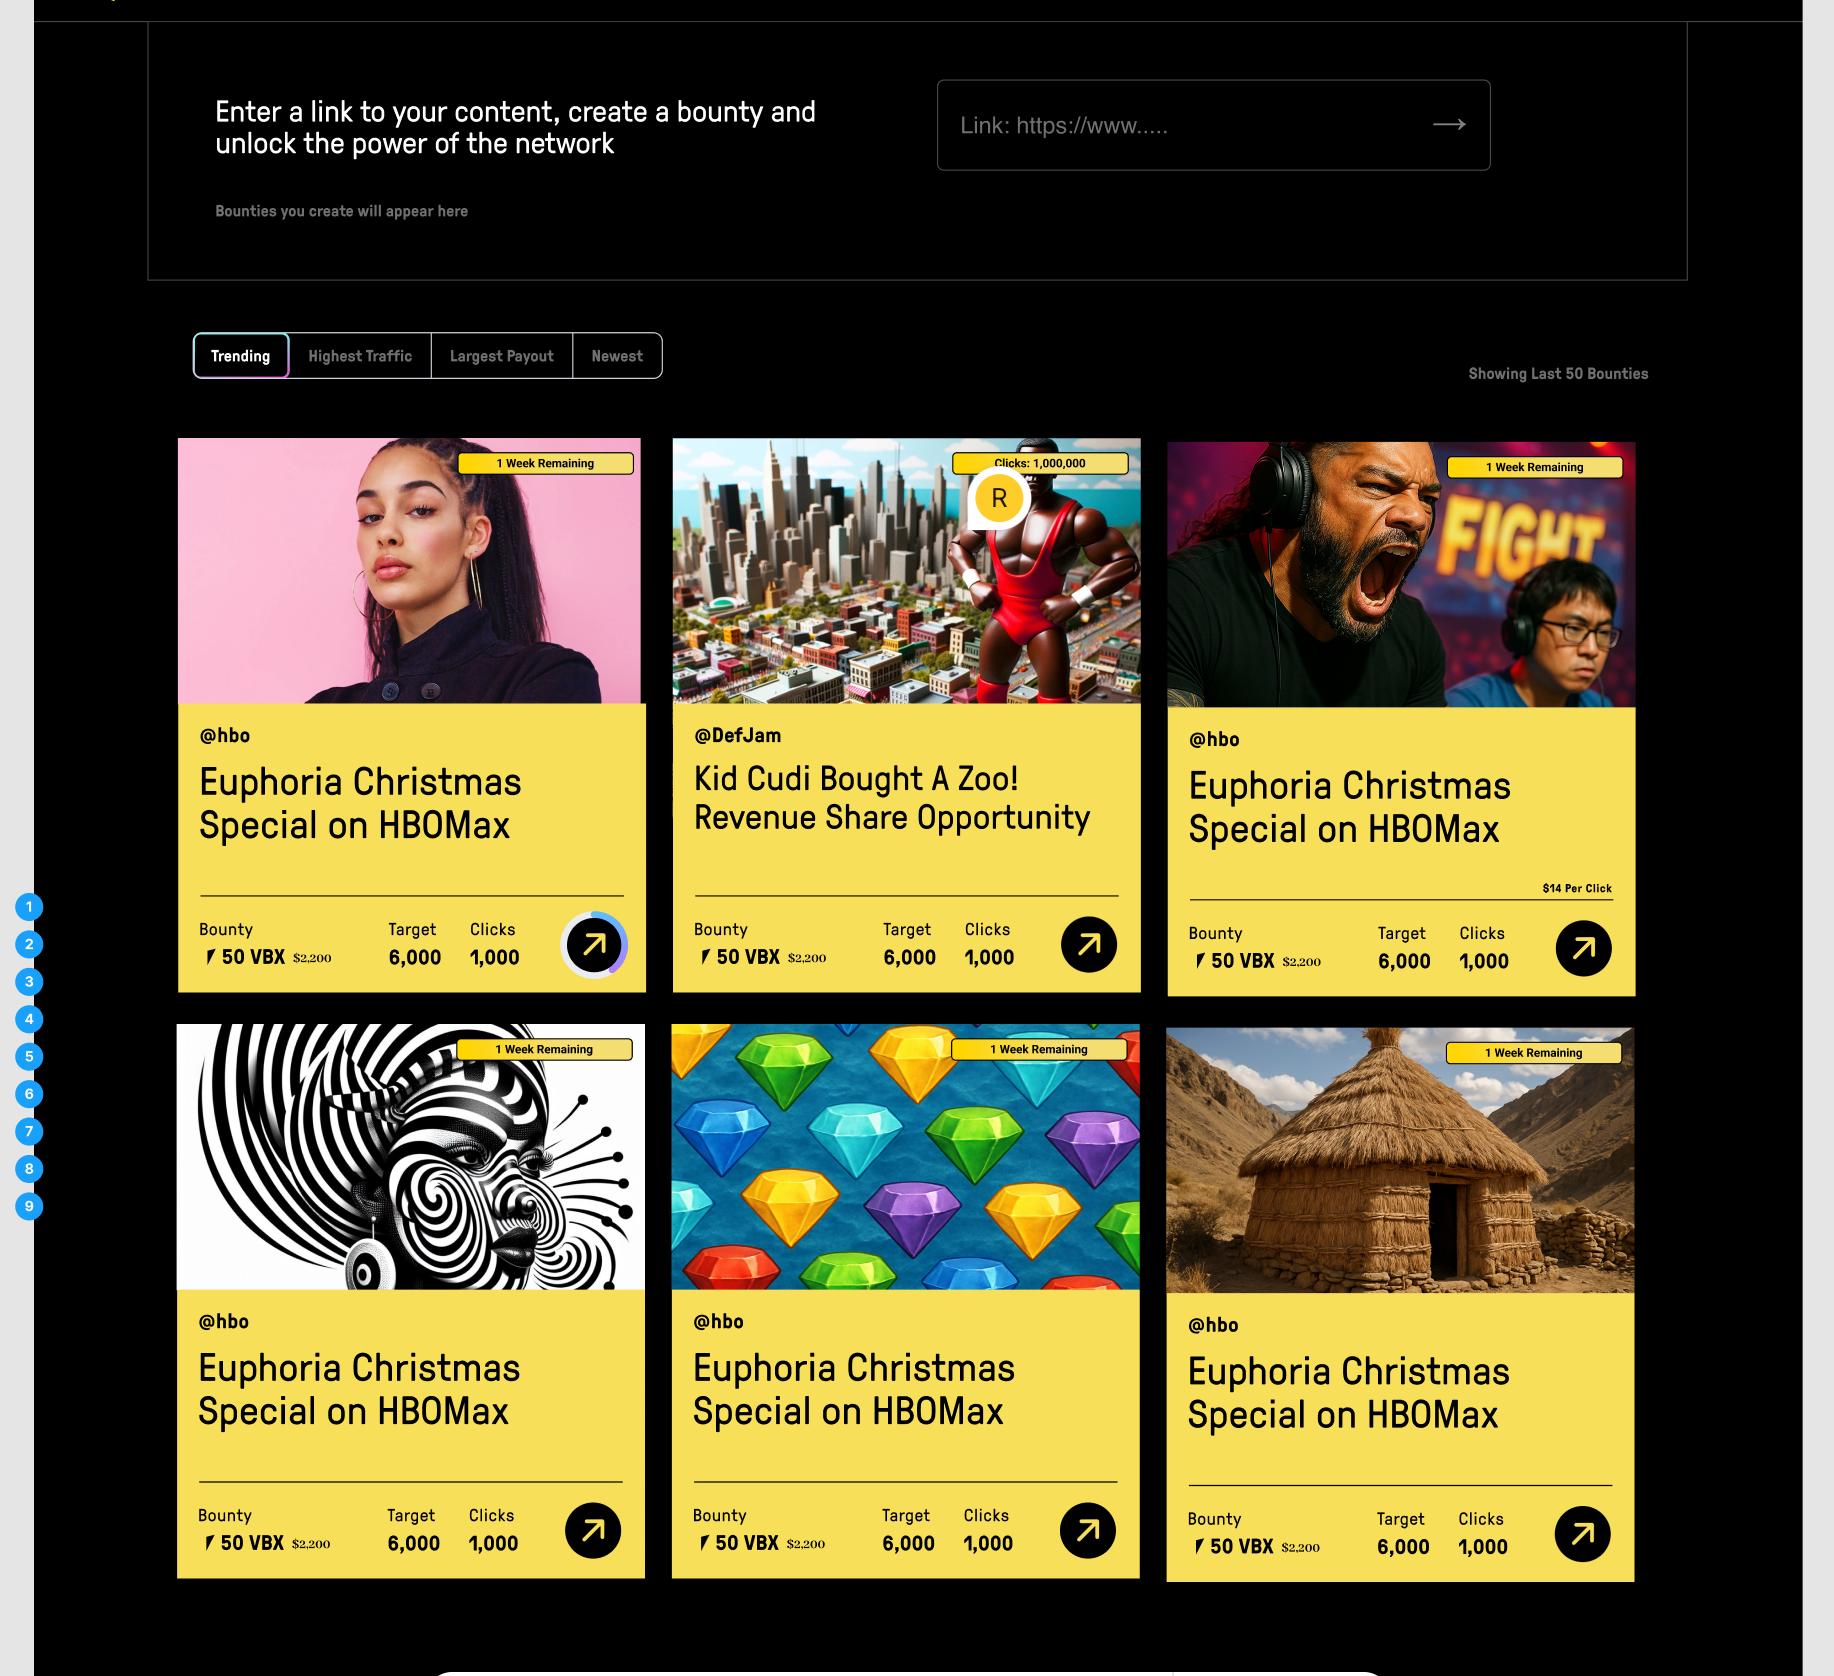Click numbered marker 5 on left edge
The height and width of the screenshot is (1676, 1834).
coord(29,1057)
